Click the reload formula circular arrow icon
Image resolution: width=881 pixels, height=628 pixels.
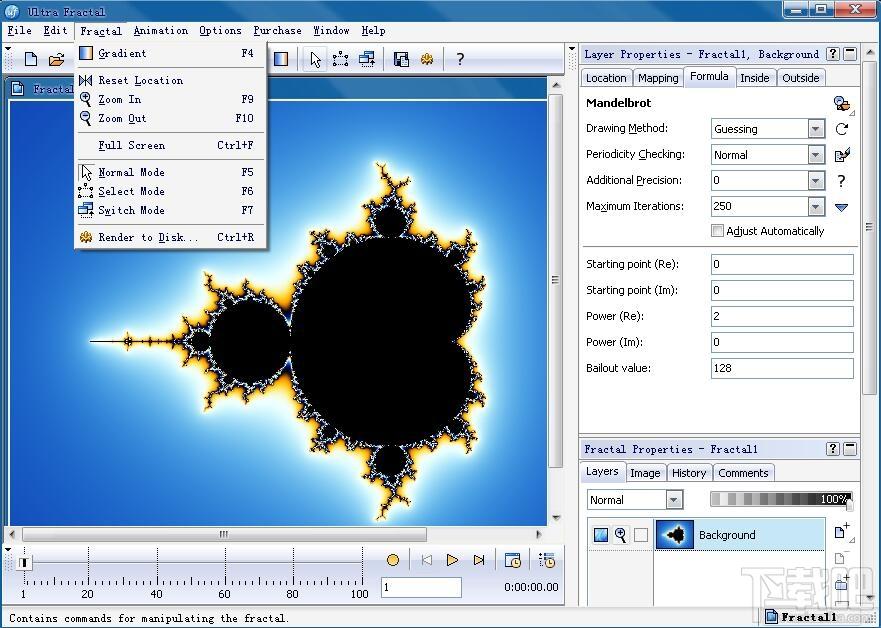[x=841, y=129]
